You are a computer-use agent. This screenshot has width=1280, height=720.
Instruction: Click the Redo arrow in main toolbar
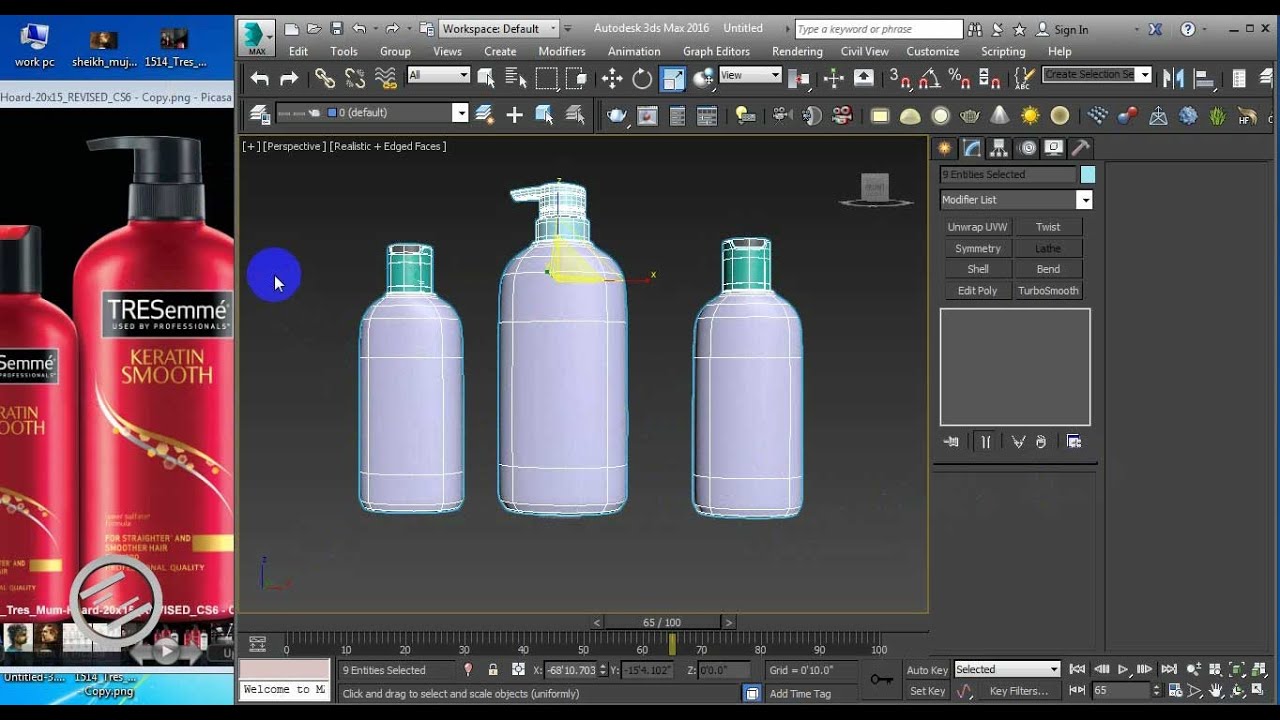pos(289,78)
